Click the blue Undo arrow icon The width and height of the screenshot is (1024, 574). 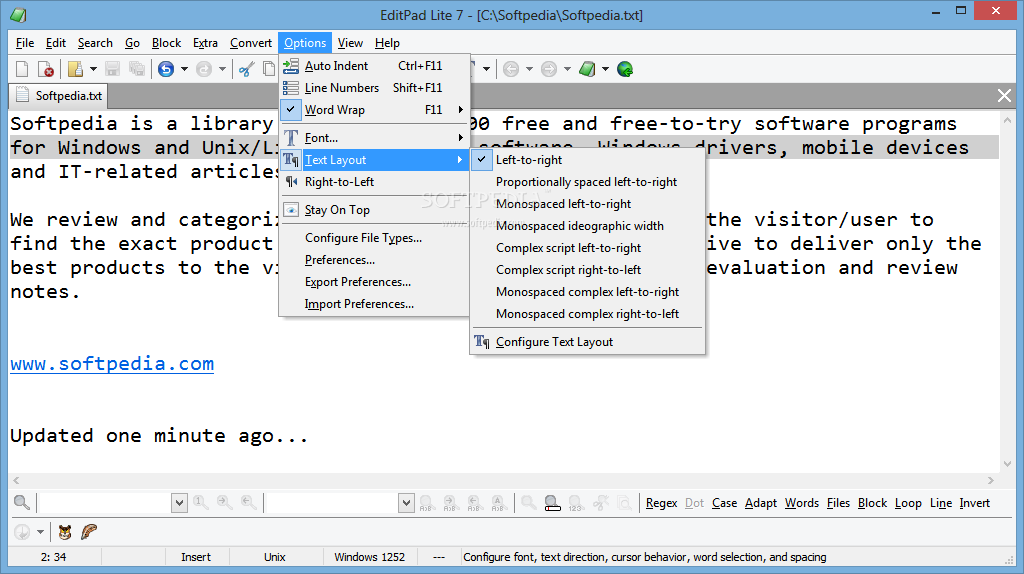[166, 69]
